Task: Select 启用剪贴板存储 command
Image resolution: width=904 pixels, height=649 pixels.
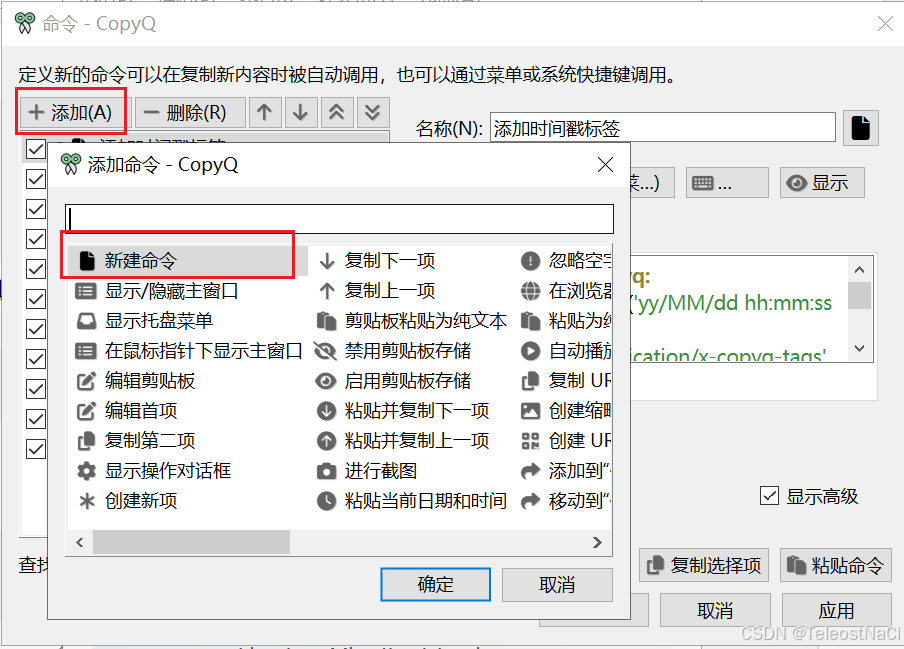Action: [393, 380]
